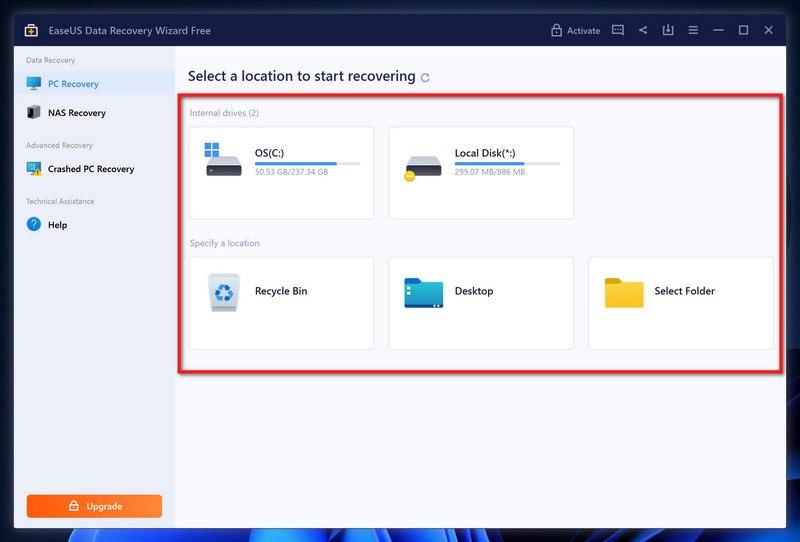Open the feedback chat icon
This screenshot has height=542, width=800.
(x=618, y=30)
